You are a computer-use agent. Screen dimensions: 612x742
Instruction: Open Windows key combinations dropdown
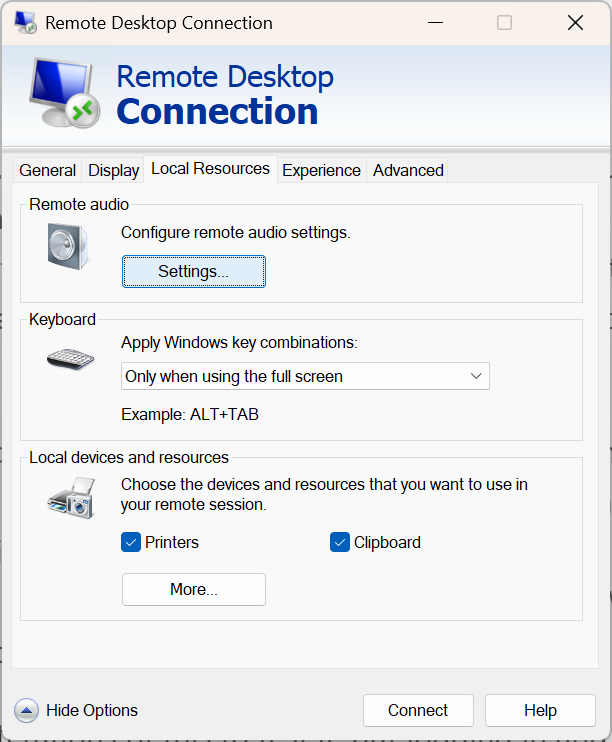pyautogui.click(x=305, y=376)
